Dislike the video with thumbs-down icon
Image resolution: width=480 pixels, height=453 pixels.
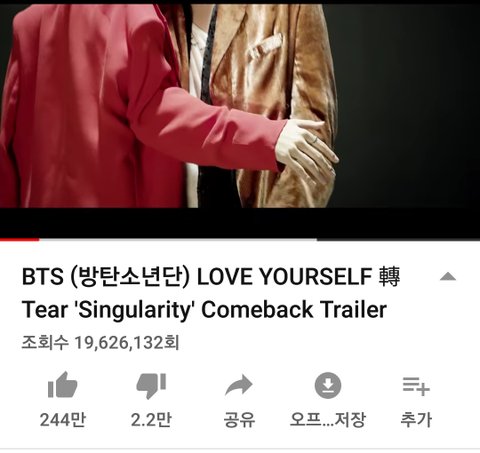151,386
